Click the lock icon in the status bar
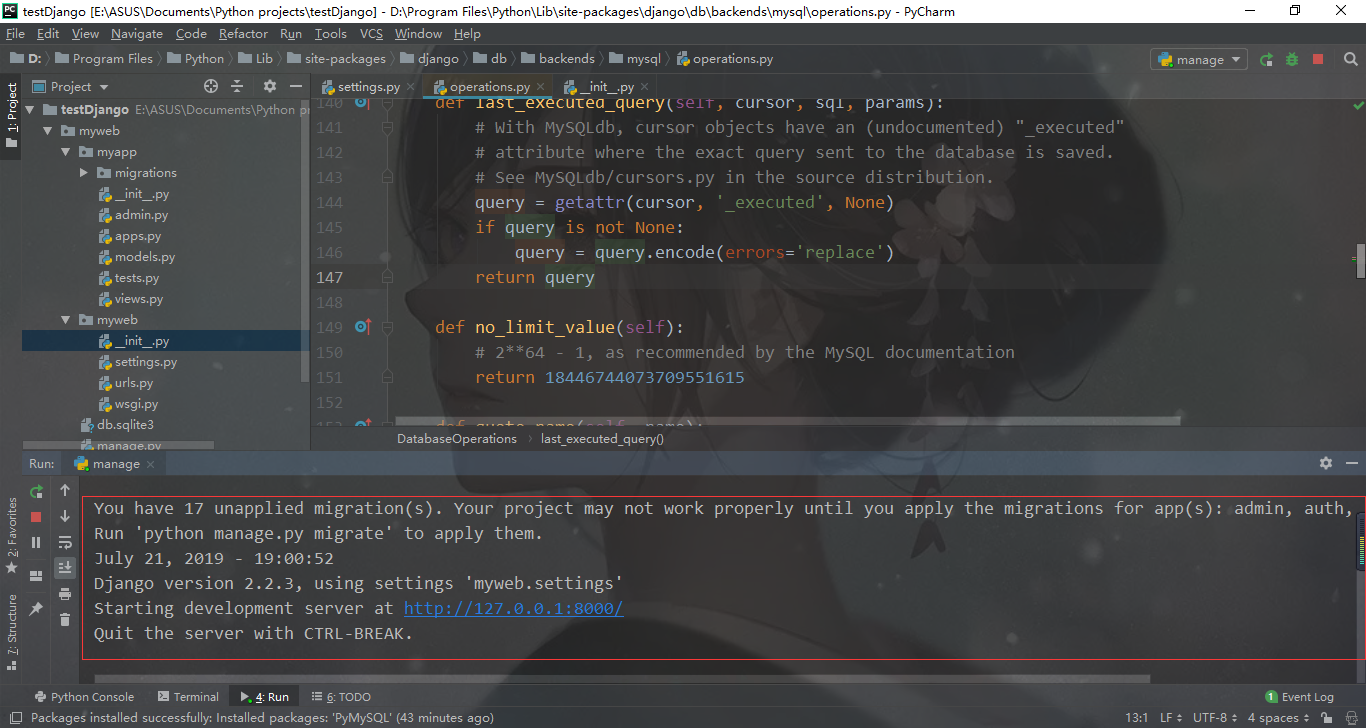1366x728 pixels. [x=1328, y=718]
